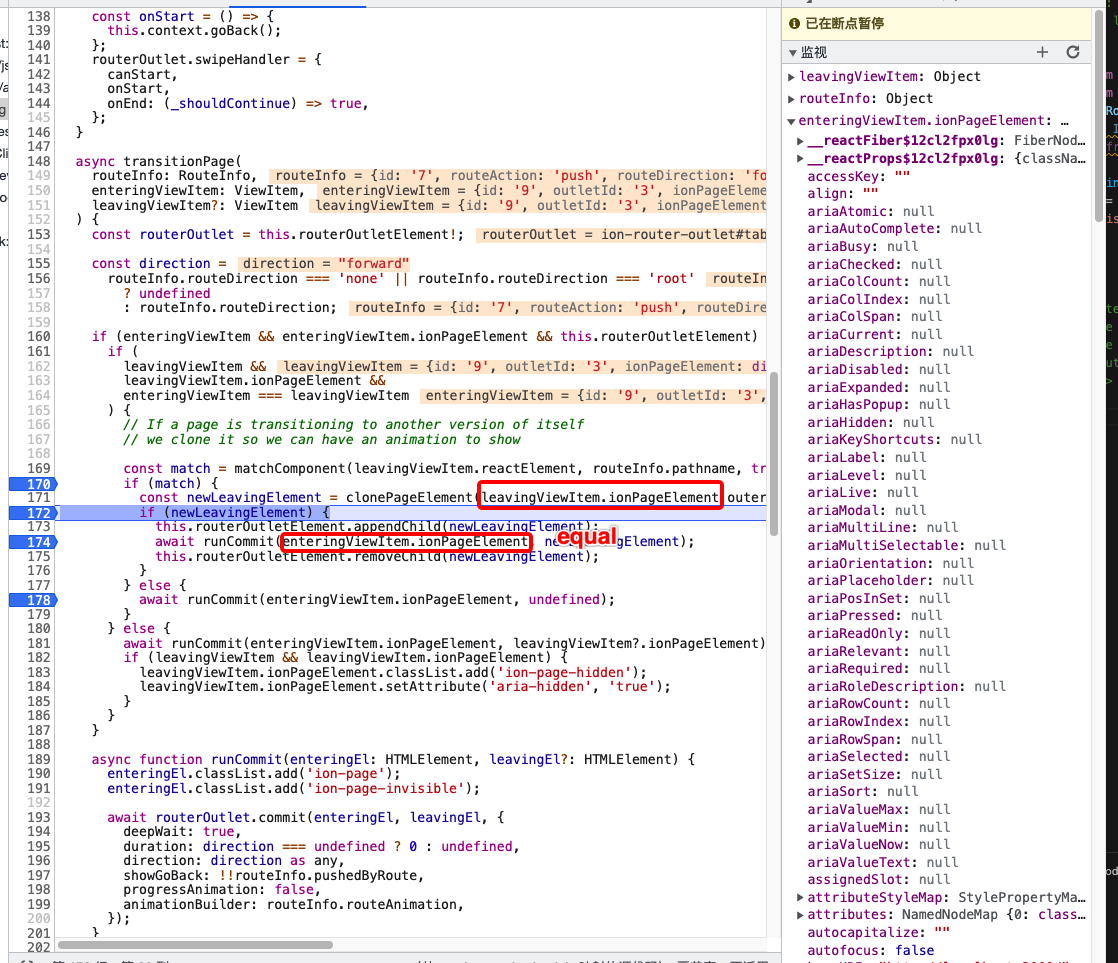Click the ariaValueText: null property
The width and height of the screenshot is (1118, 963).
tap(882, 862)
